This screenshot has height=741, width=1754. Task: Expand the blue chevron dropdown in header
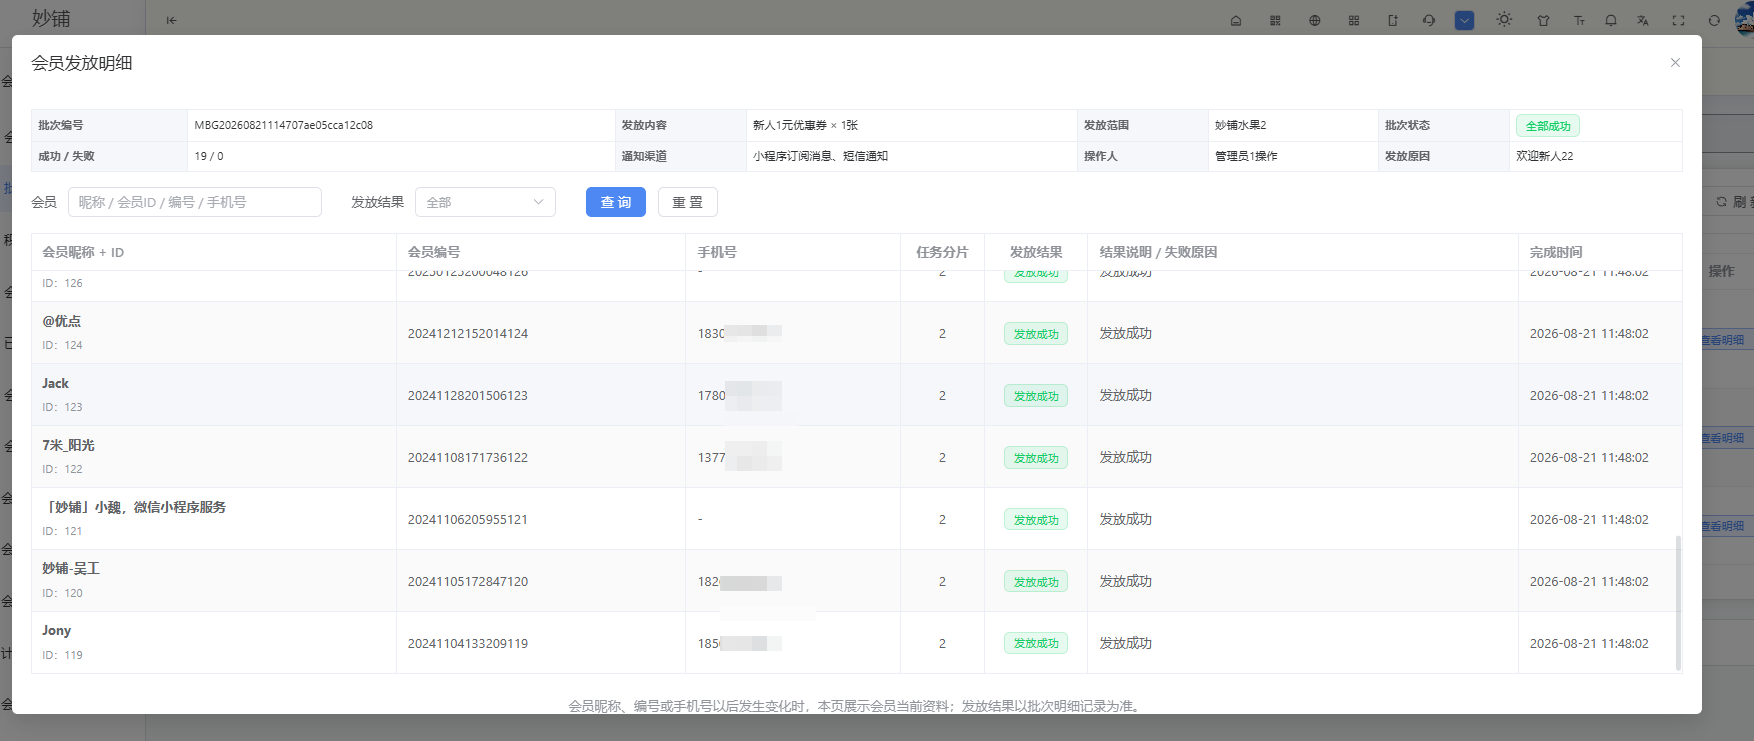coord(1464,20)
